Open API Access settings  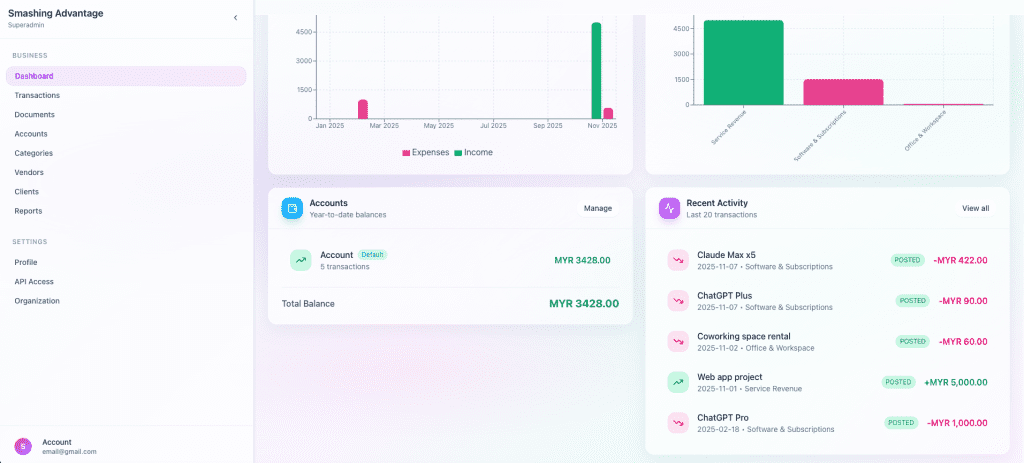(34, 281)
